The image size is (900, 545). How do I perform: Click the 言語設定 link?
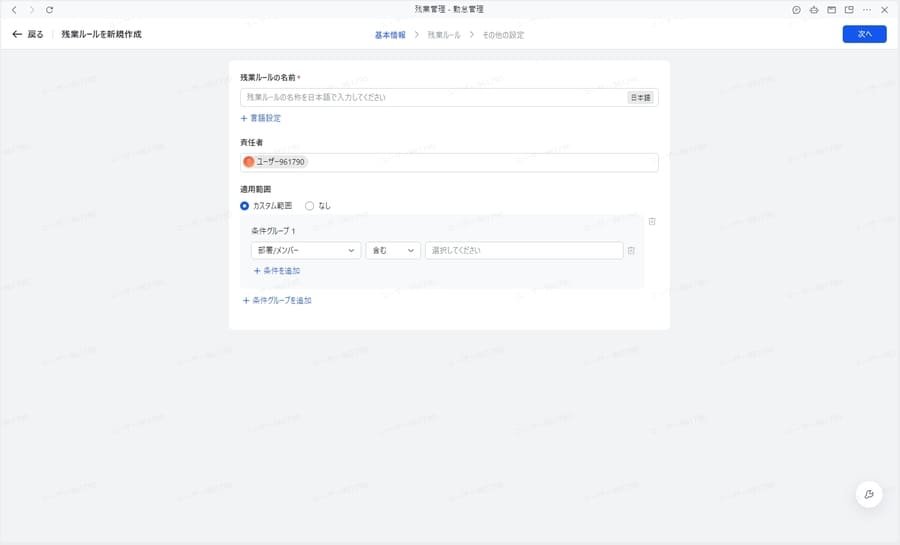click(261, 118)
